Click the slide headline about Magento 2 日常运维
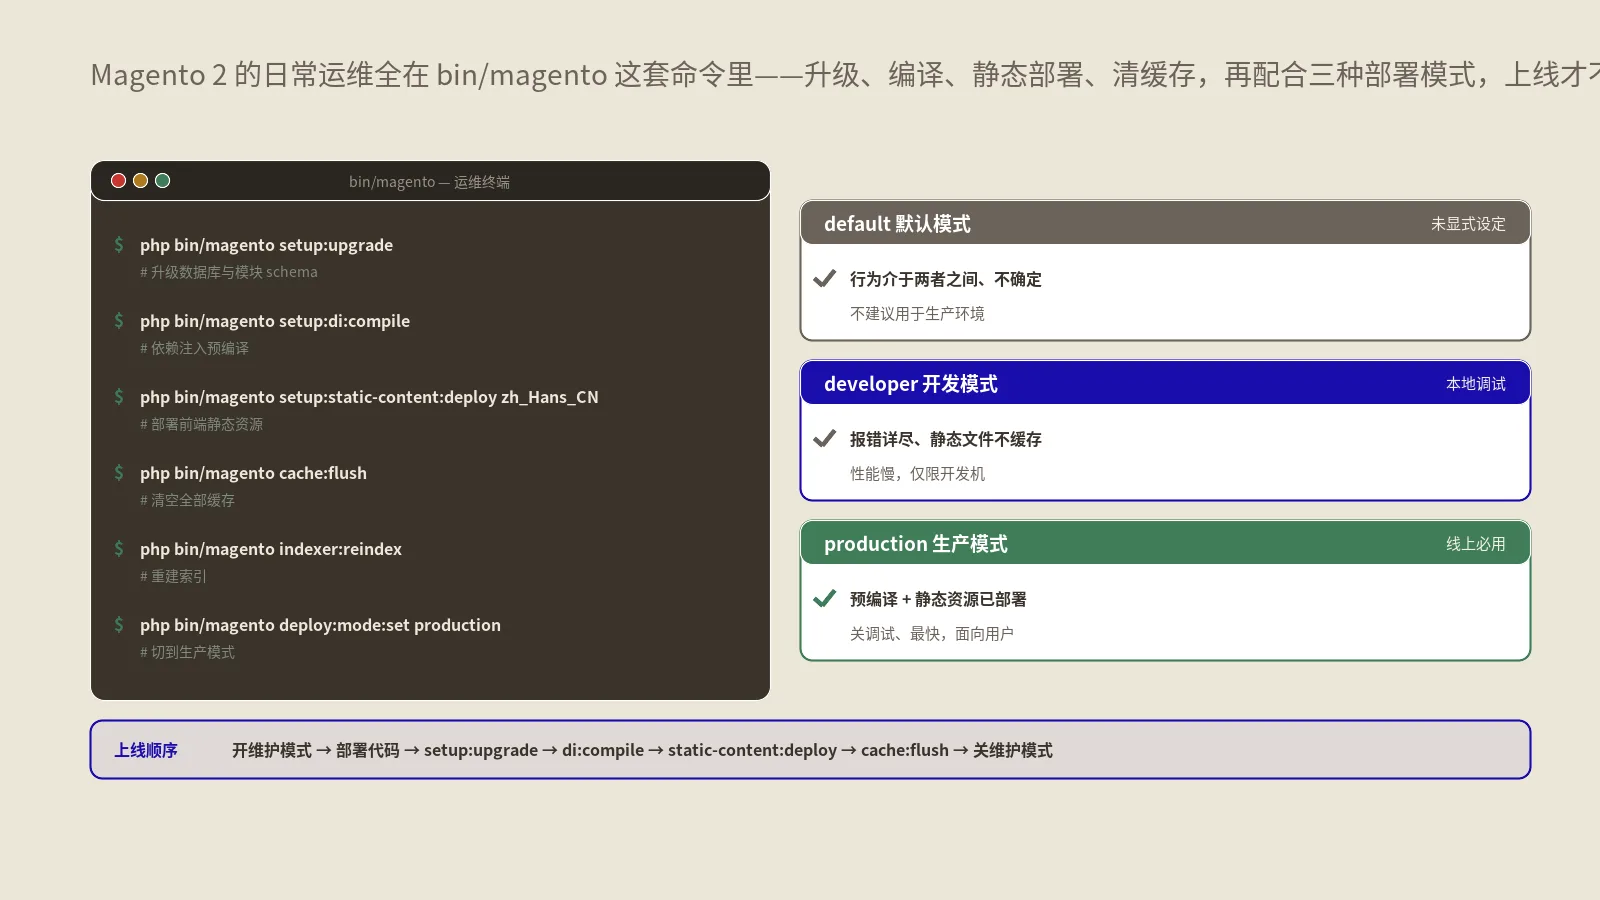Image resolution: width=1600 pixels, height=900 pixels. point(845,75)
